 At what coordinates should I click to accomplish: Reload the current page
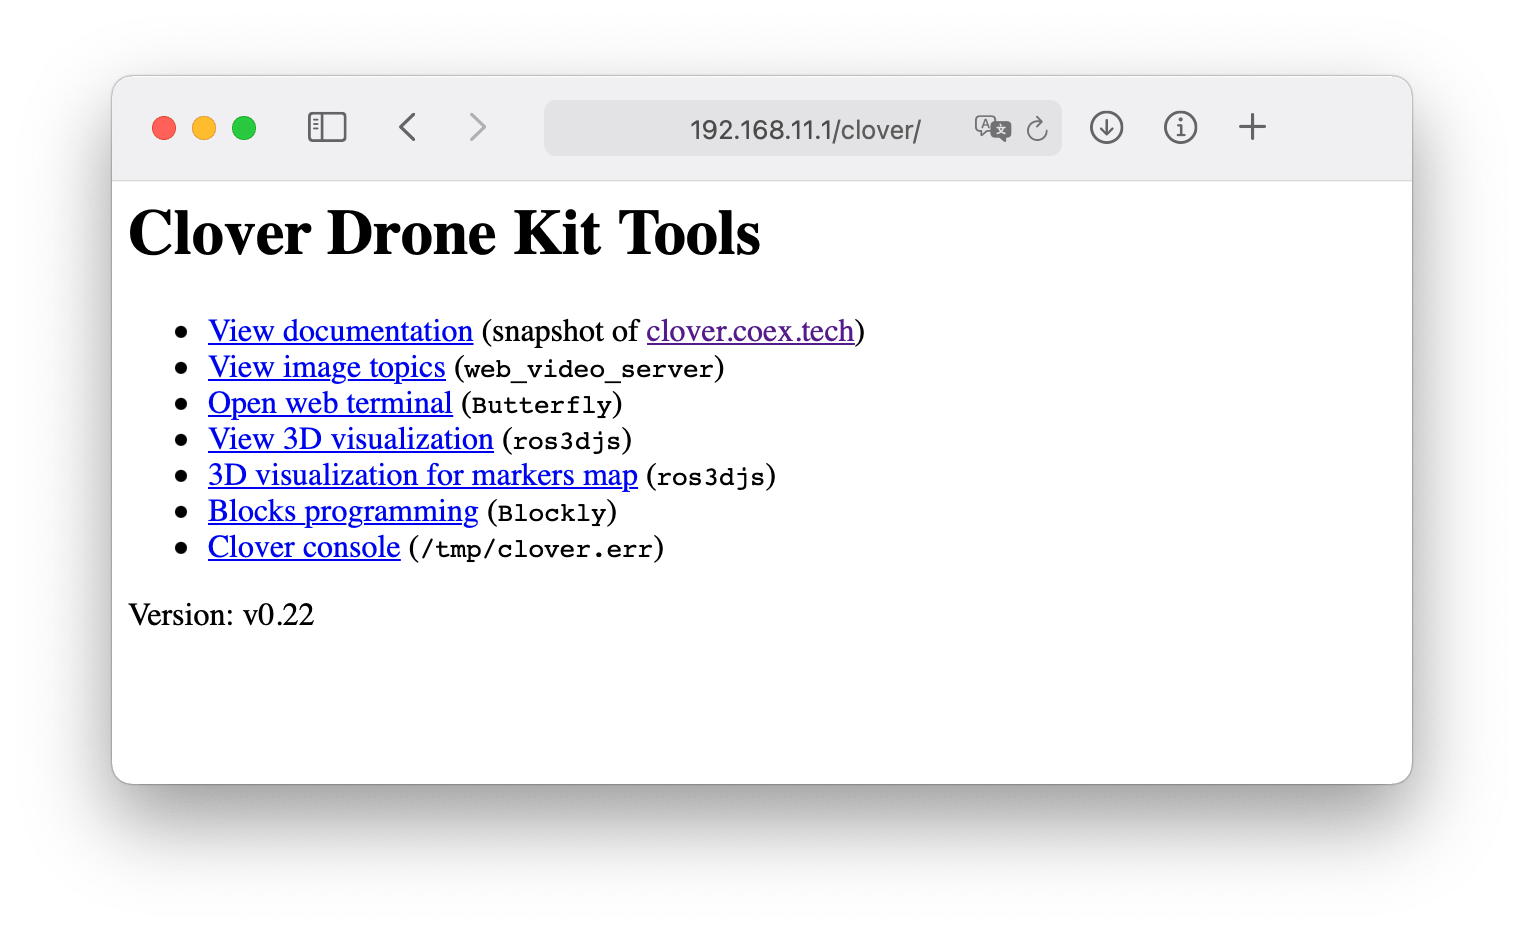pos(1038,128)
